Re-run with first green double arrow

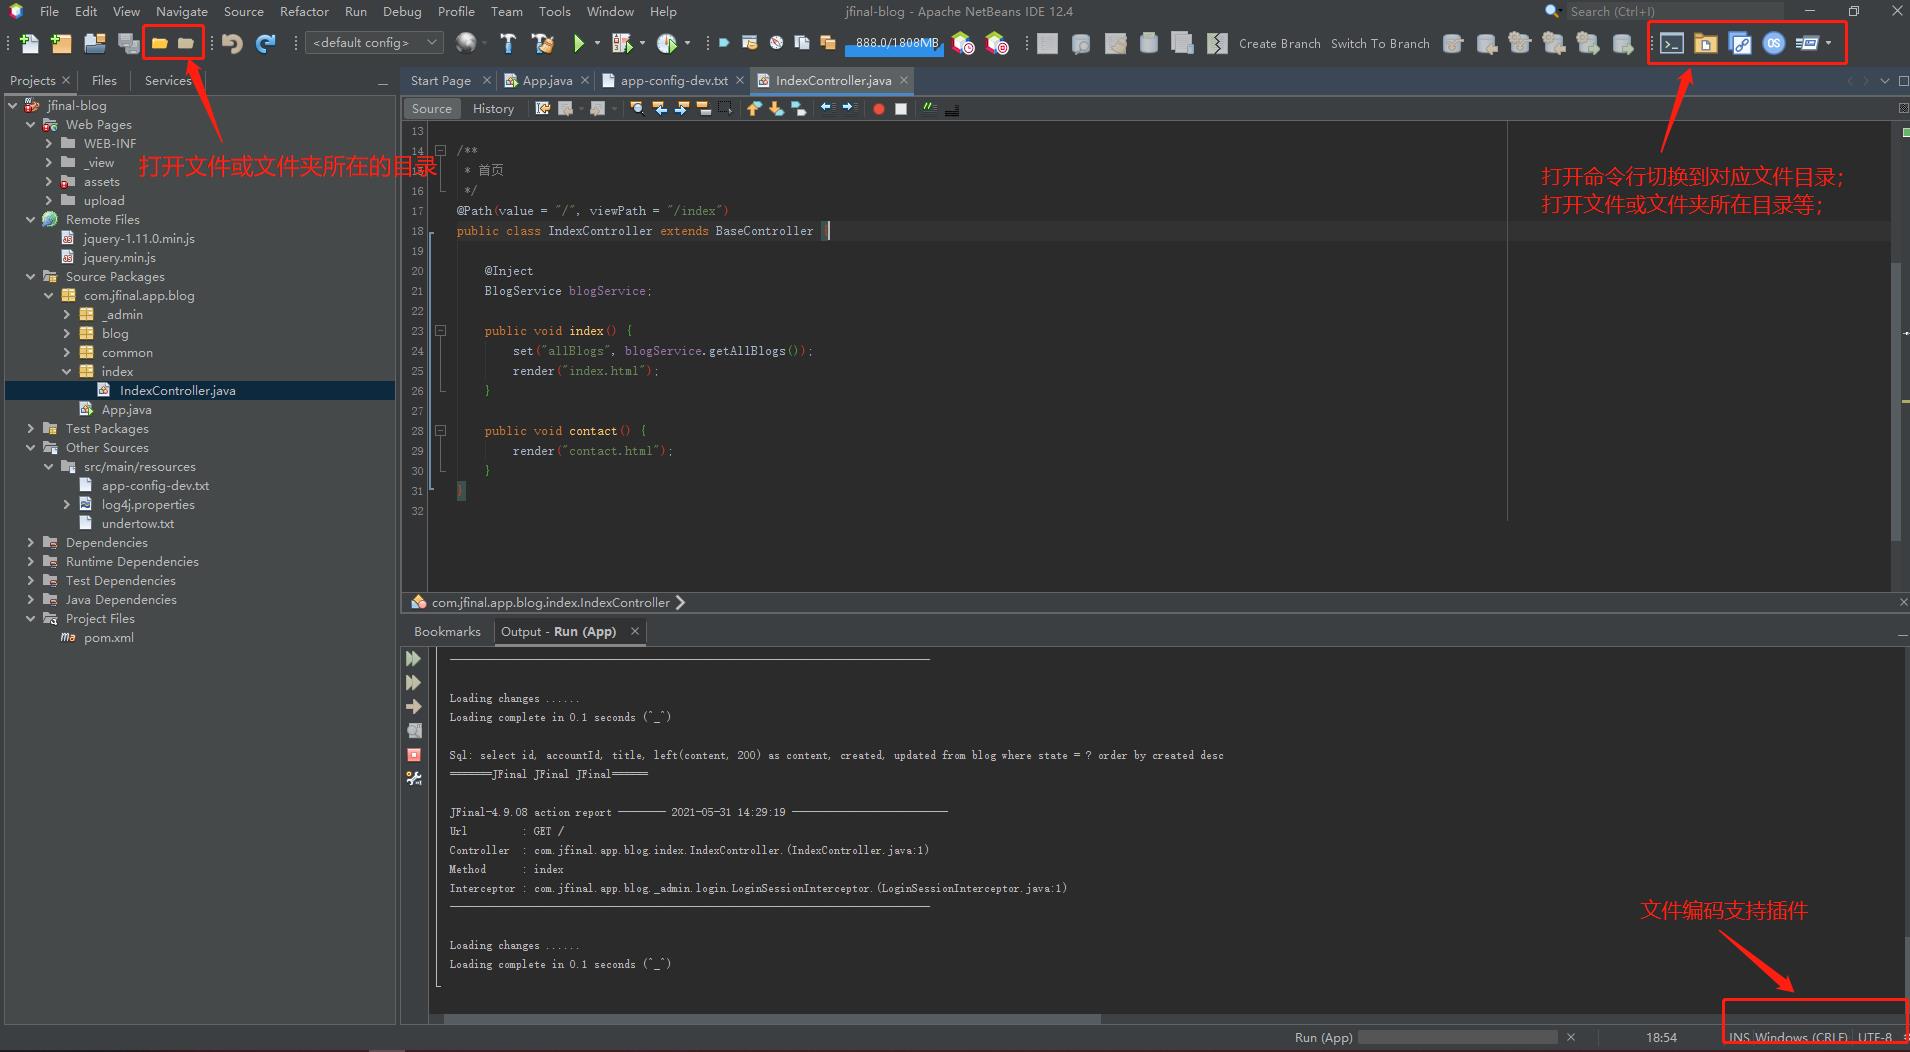413,658
